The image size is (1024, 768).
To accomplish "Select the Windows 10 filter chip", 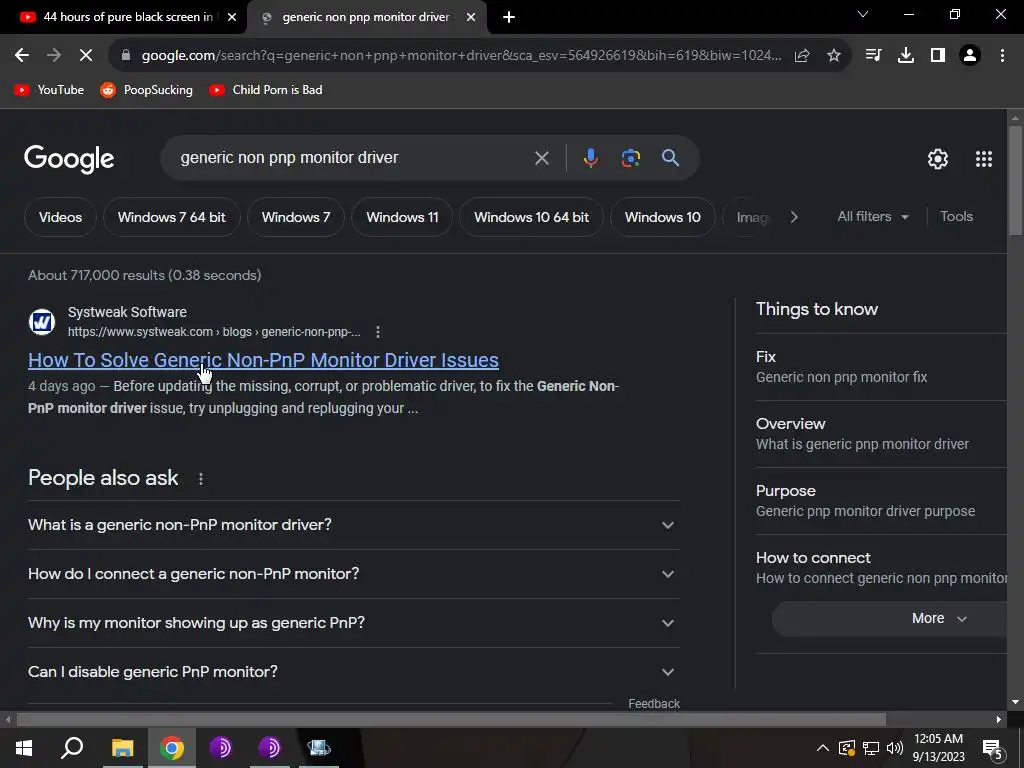I will (x=663, y=217).
